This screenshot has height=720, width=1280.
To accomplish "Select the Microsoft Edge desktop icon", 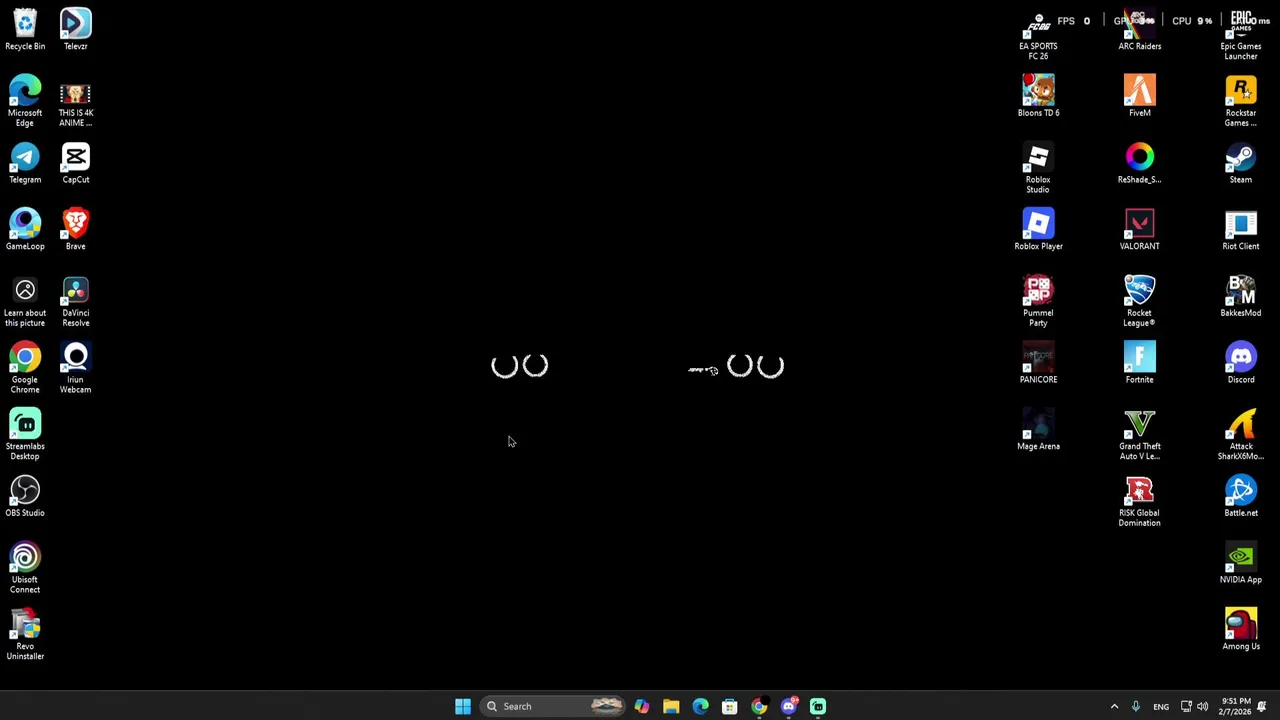I will (25, 101).
